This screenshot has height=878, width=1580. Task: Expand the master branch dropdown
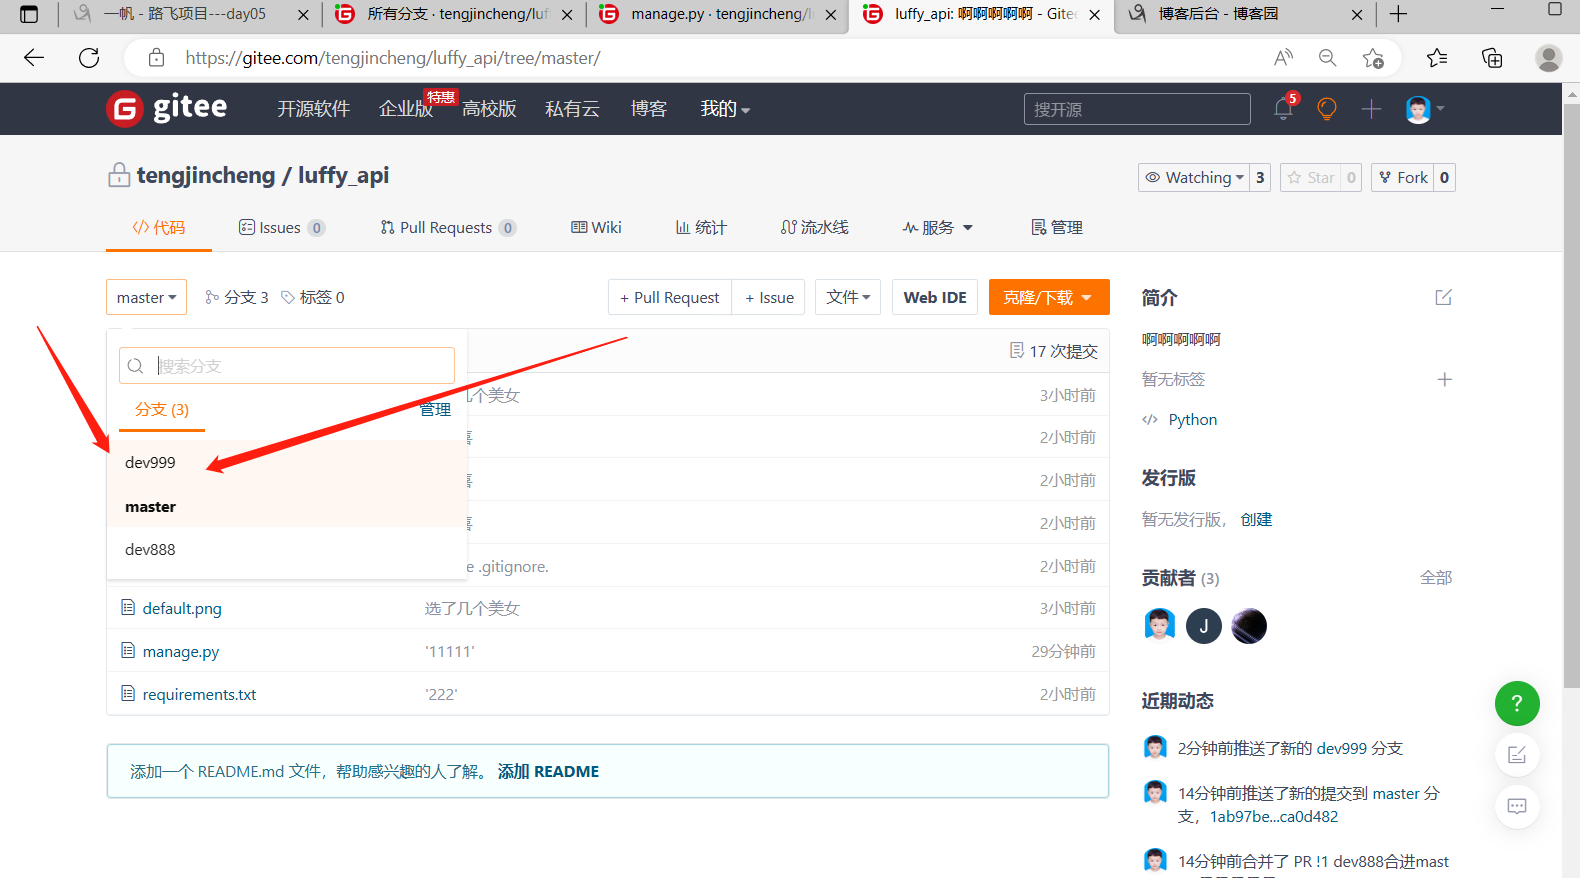(146, 297)
